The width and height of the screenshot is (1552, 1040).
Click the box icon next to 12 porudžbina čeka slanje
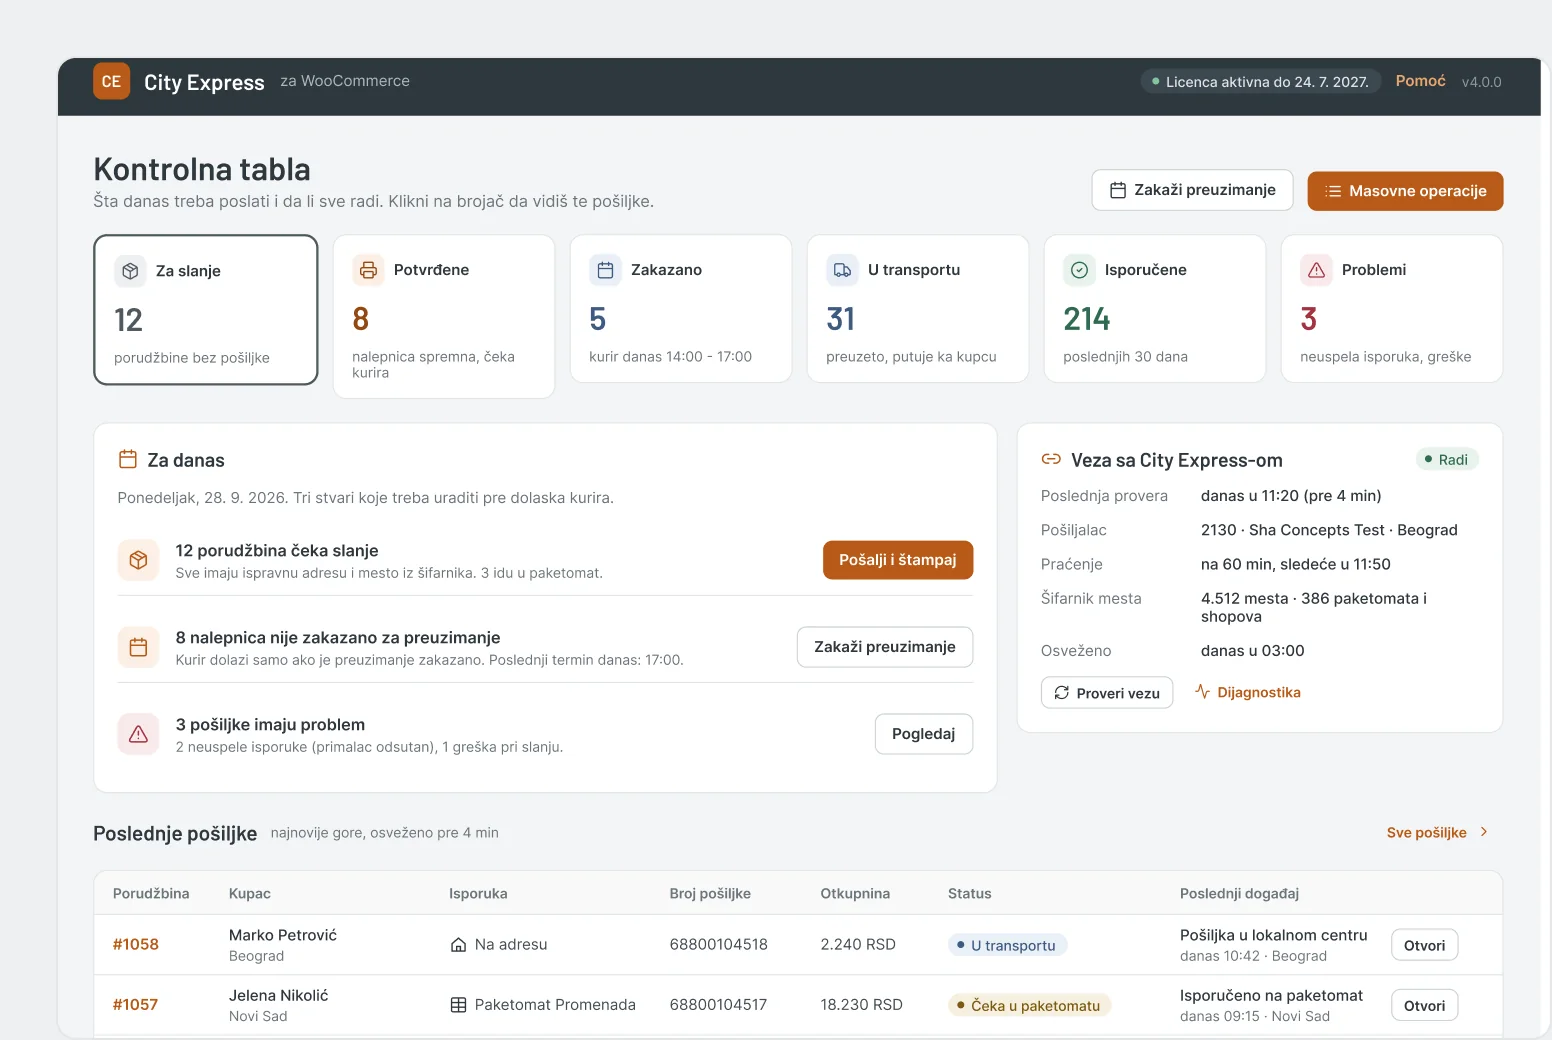coord(138,560)
